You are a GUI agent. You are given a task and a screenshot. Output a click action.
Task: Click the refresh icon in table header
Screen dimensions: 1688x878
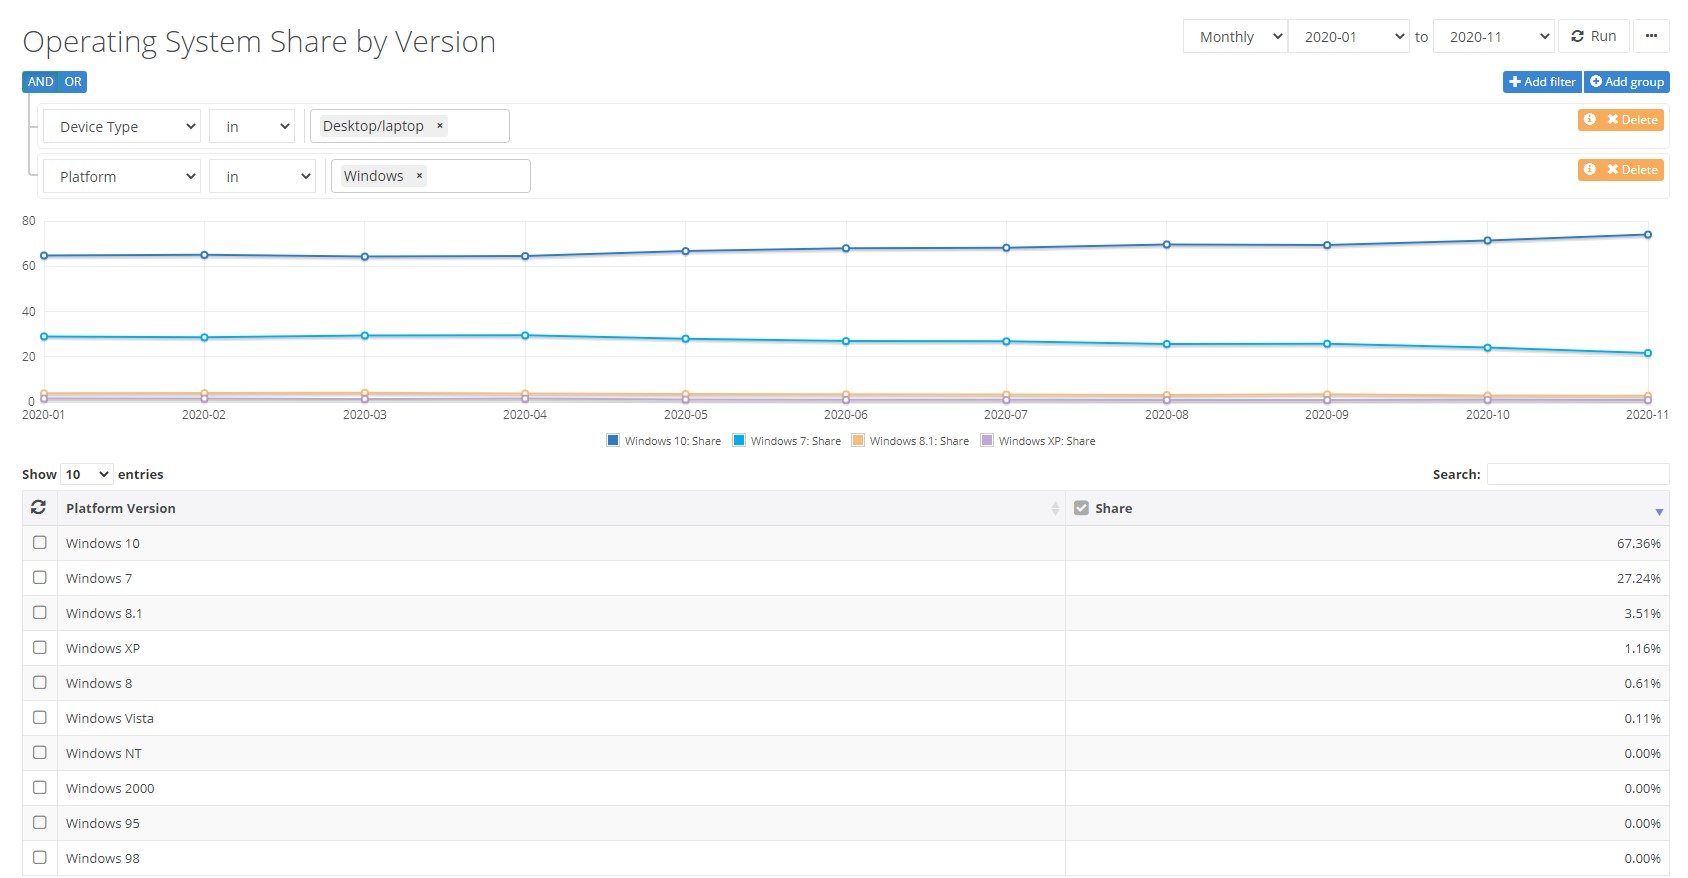pyautogui.click(x=39, y=508)
